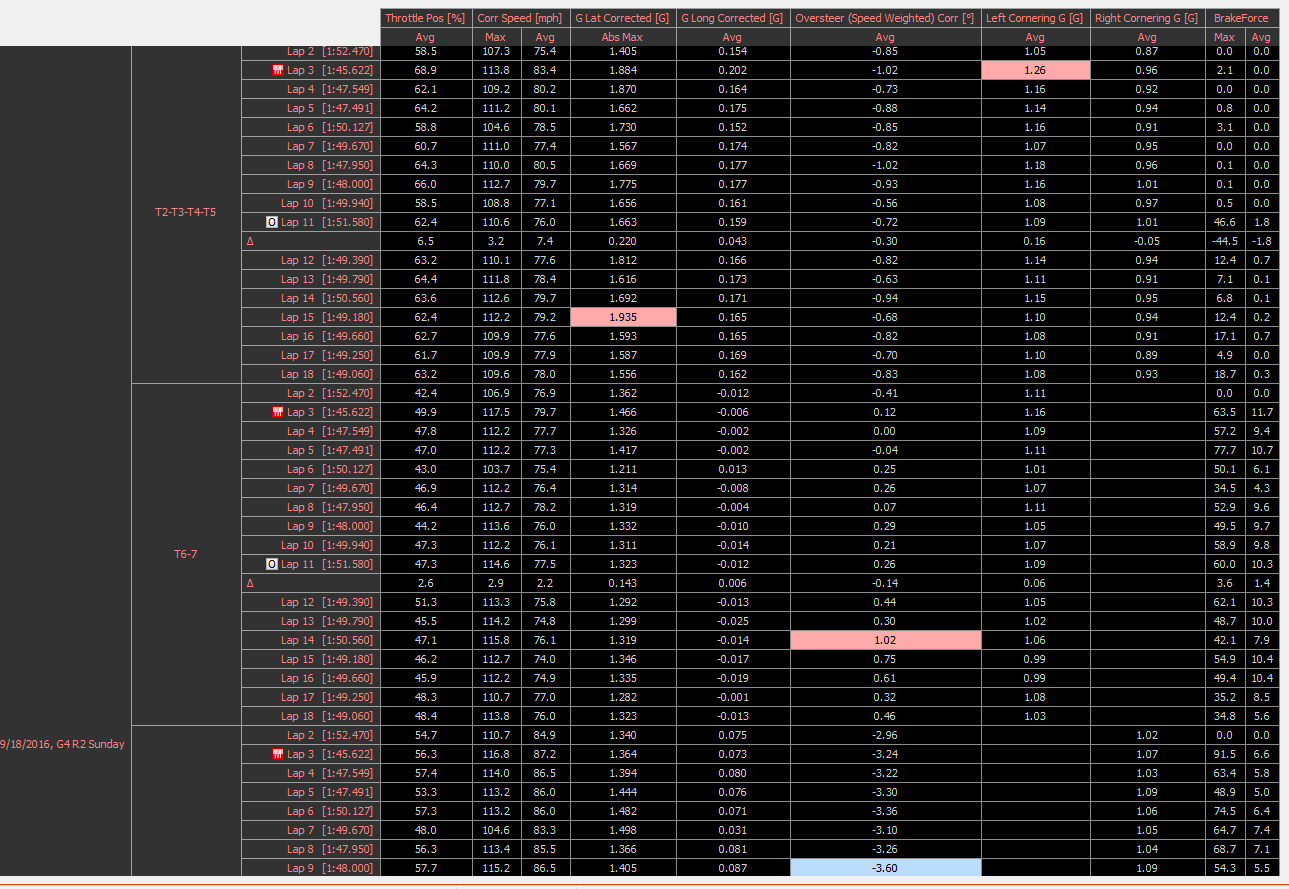
Task: Select the Left Cornering G [G] header
Action: [1034, 17]
